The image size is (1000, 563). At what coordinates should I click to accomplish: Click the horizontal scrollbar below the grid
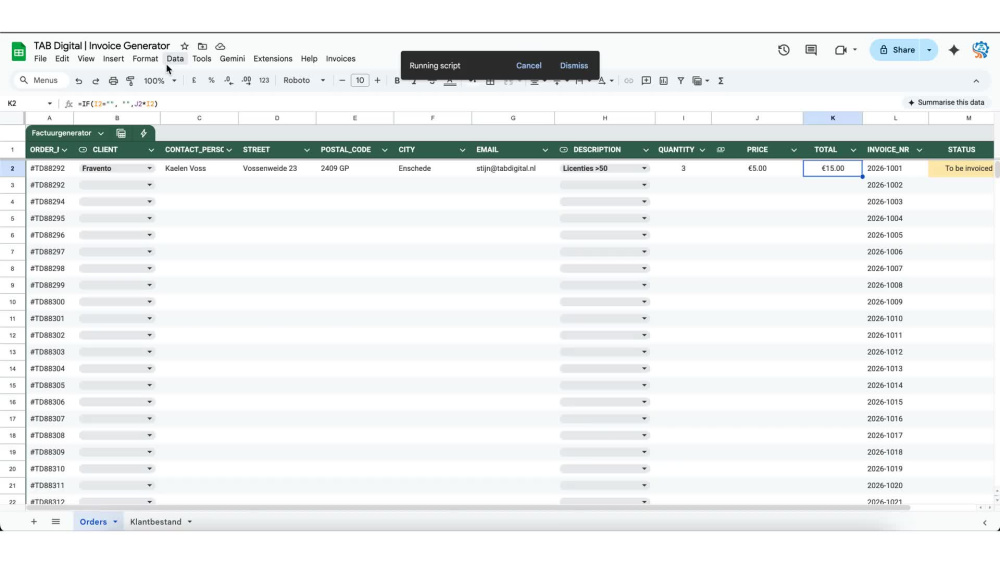469,508
